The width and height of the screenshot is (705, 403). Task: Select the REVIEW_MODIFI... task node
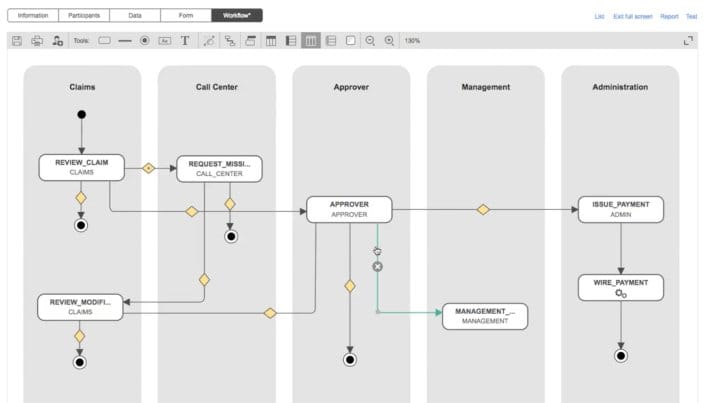(80, 307)
